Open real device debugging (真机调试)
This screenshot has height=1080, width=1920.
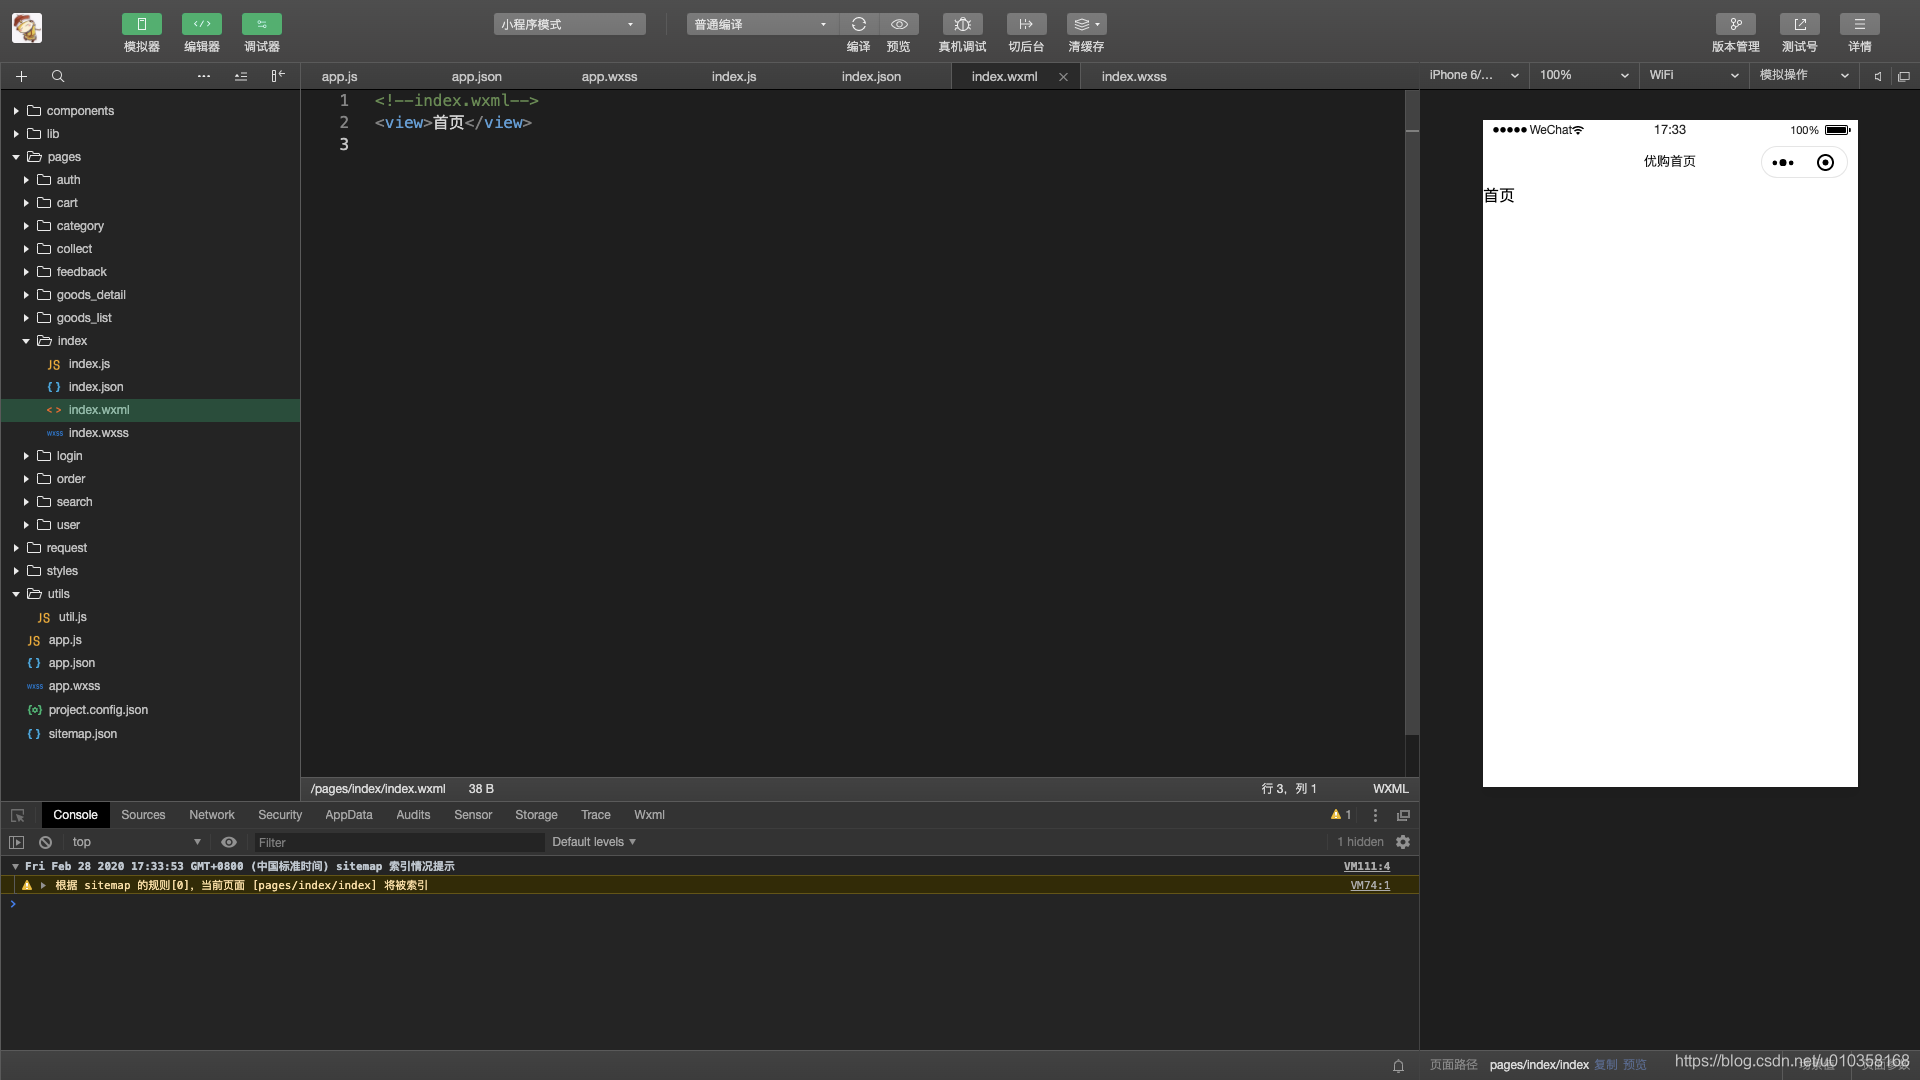point(962,24)
